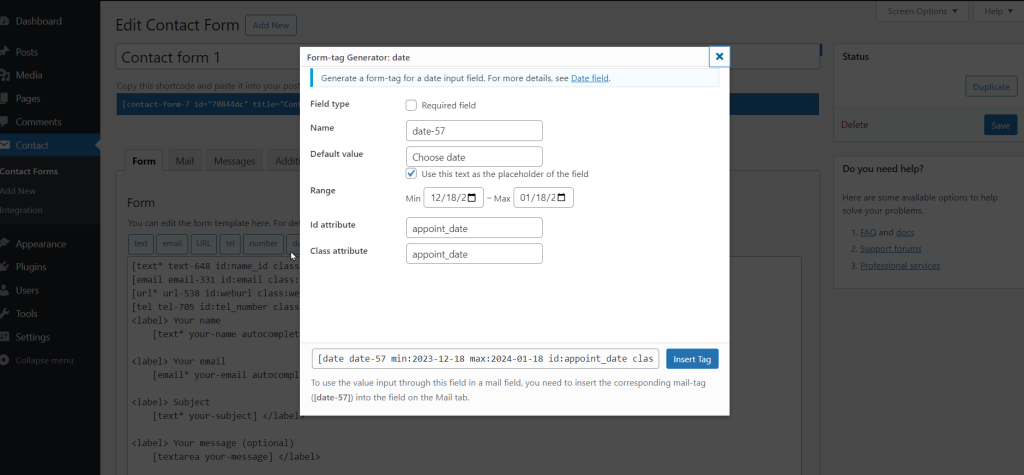This screenshot has height=475, width=1024.
Task: Open Comments from the sidebar
Action: click(38, 122)
